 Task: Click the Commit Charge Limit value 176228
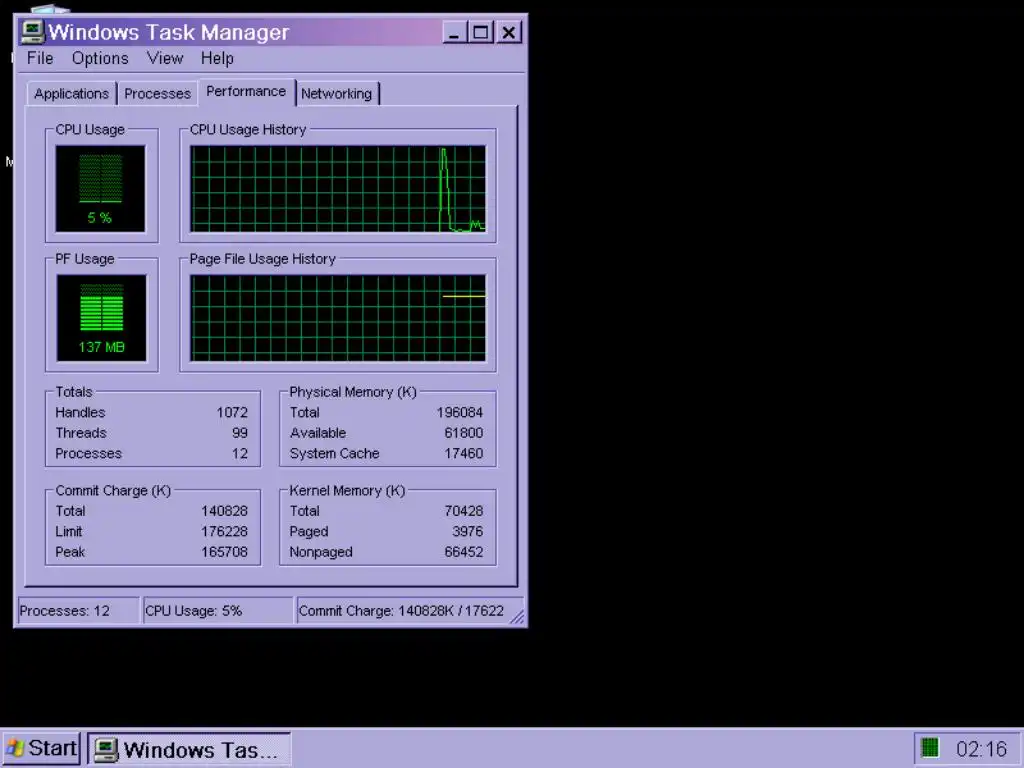tap(225, 532)
